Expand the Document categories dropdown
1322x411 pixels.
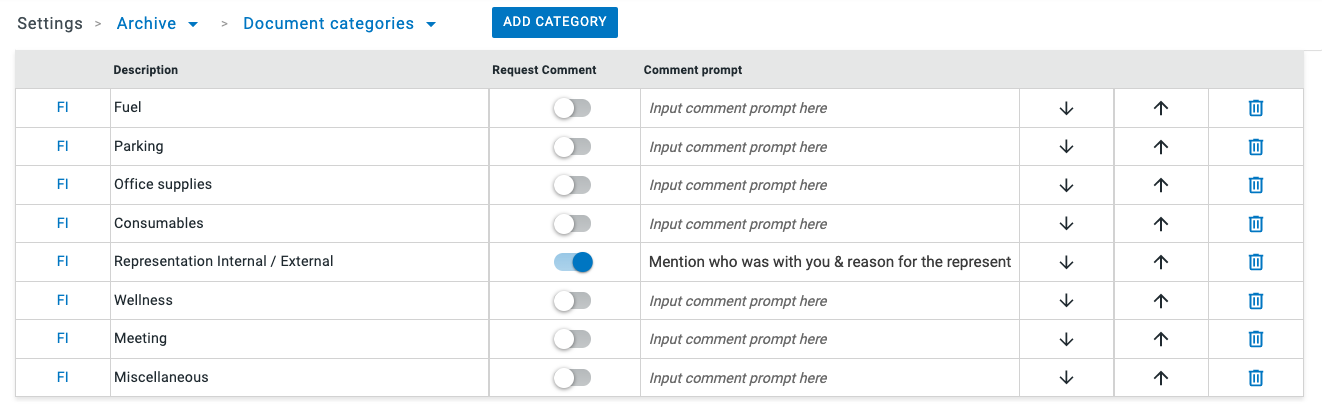click(339, 23)
